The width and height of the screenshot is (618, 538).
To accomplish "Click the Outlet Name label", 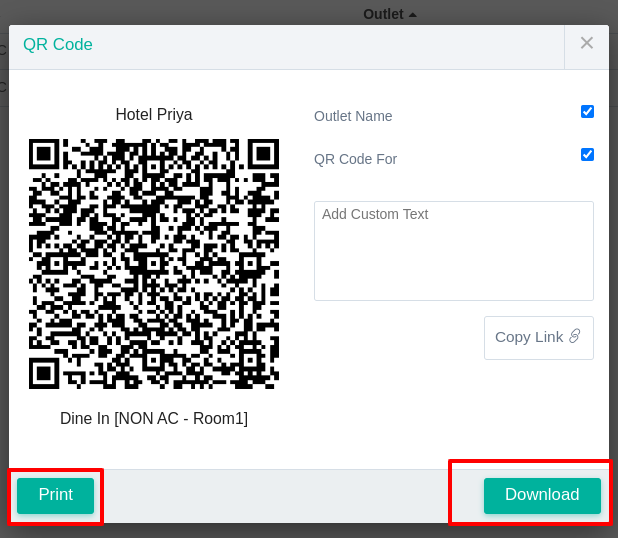I will (x=353, y=116).
